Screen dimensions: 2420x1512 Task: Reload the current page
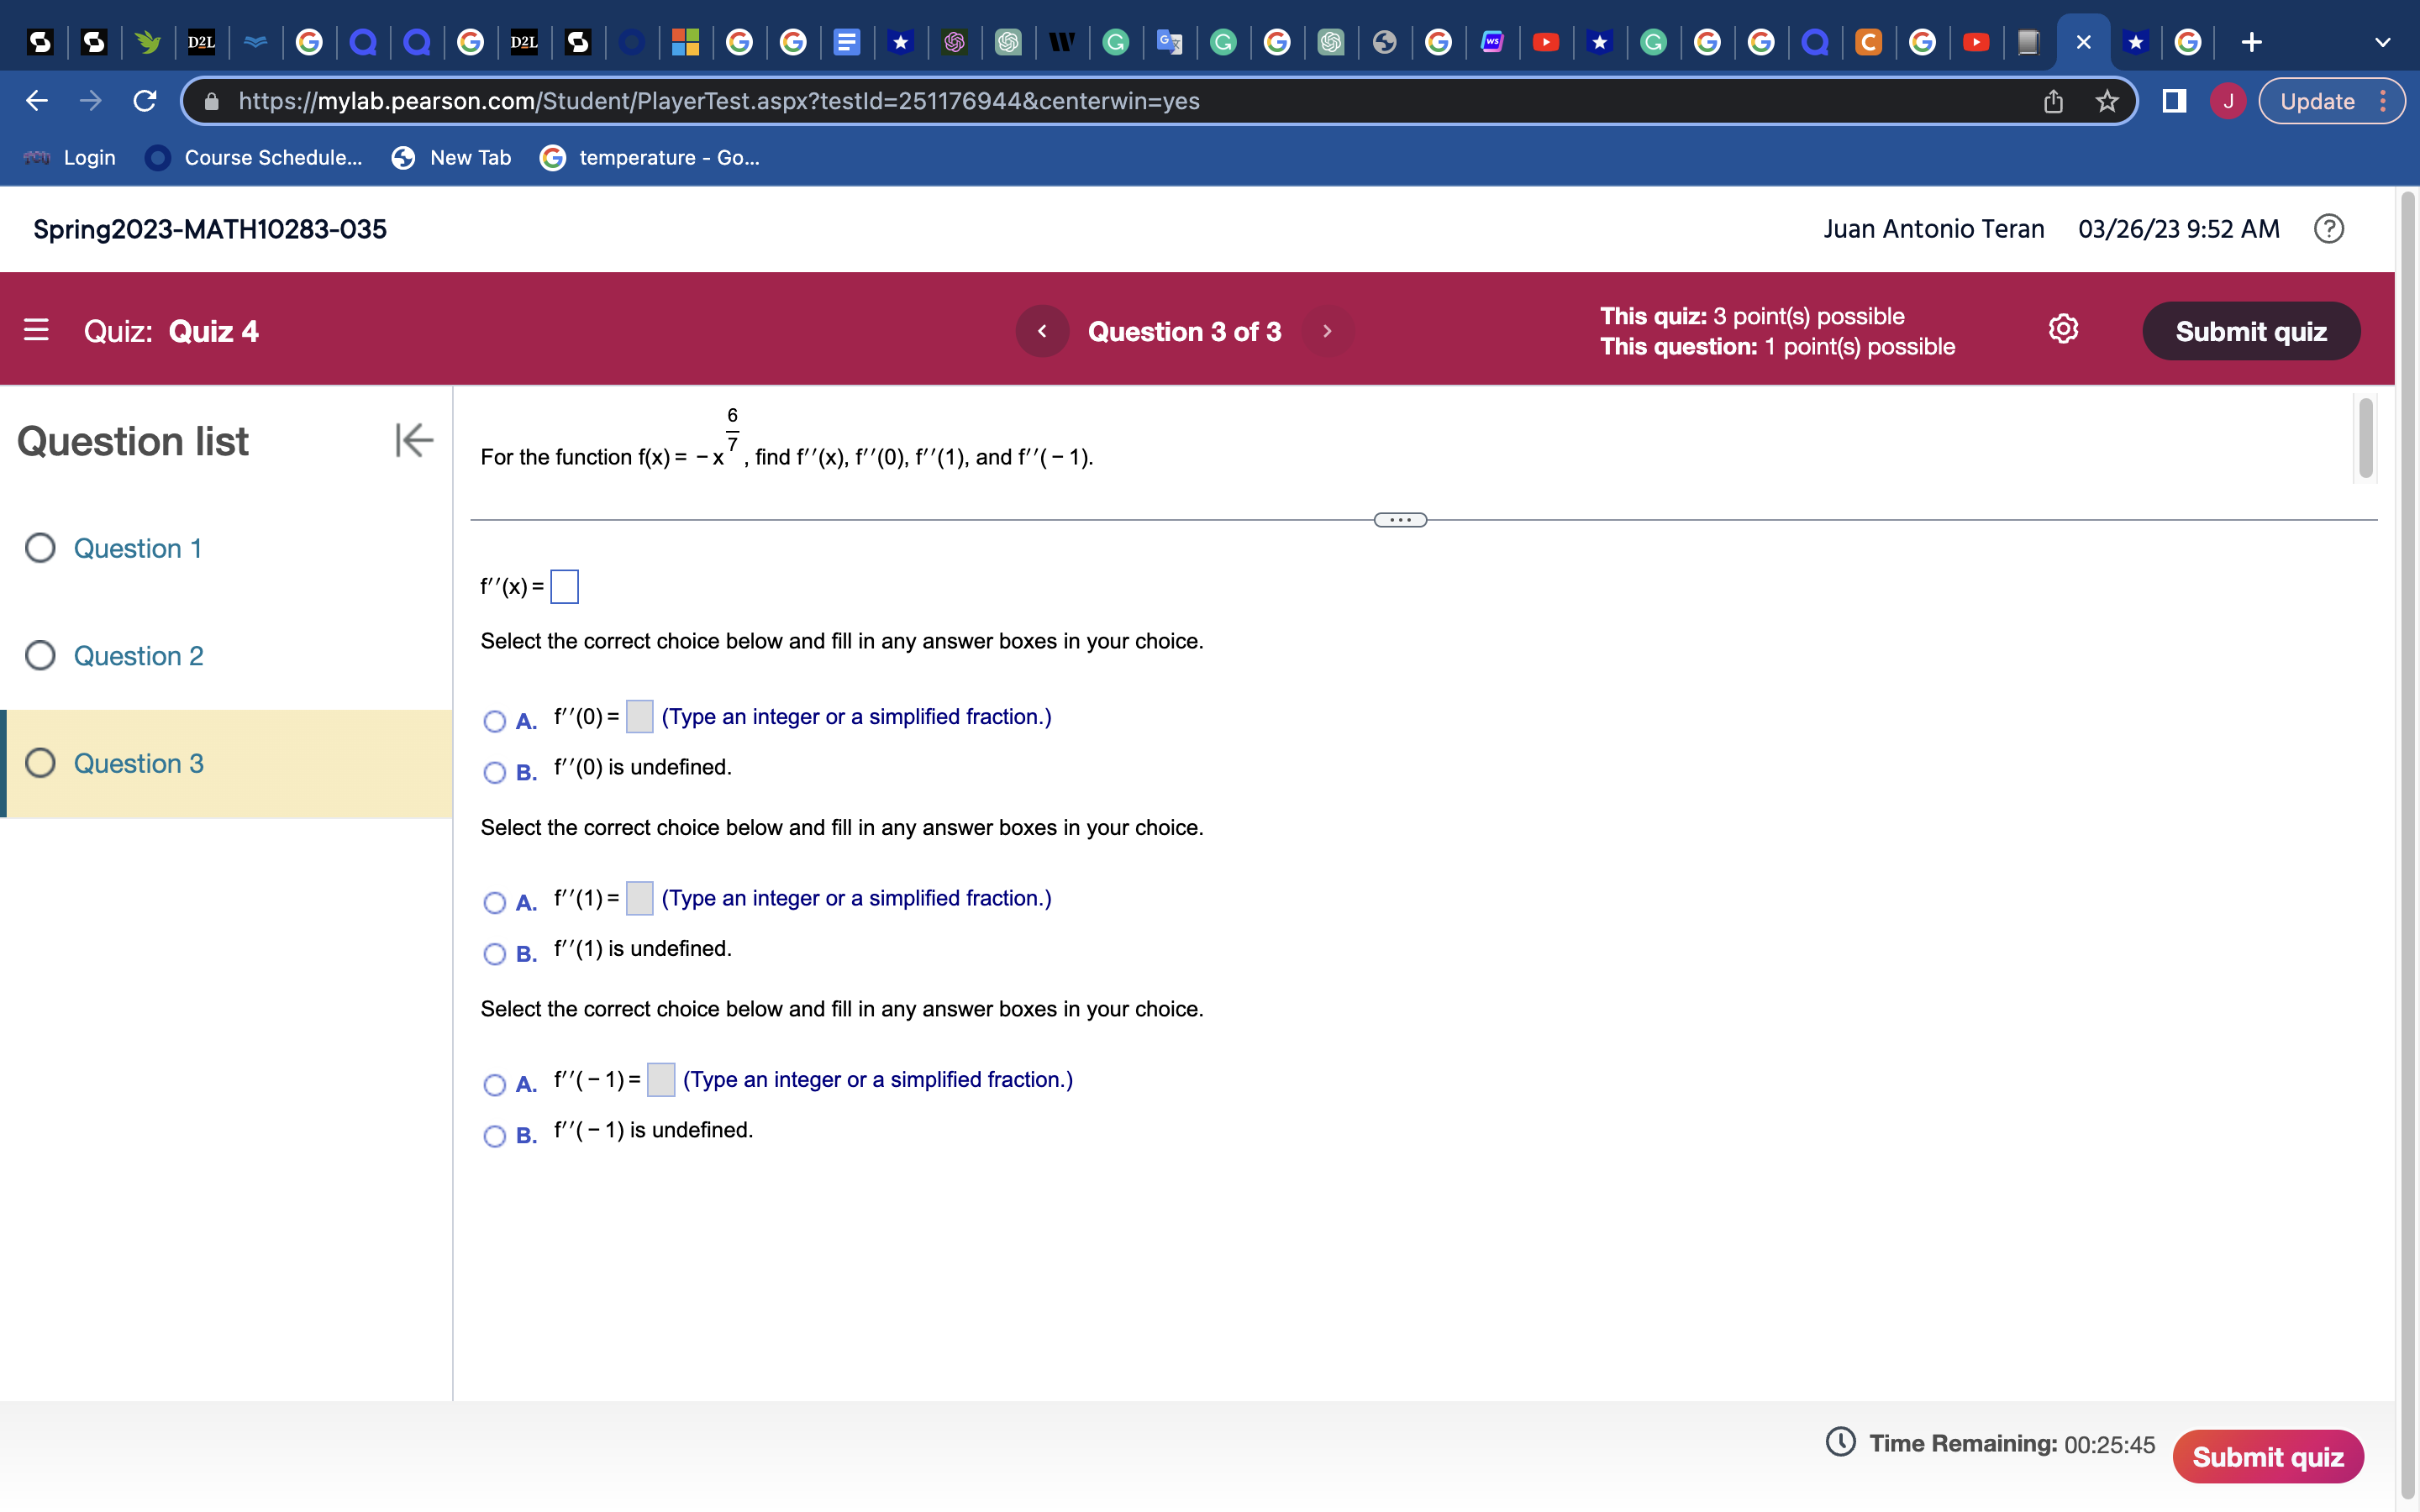click(143, 100)
